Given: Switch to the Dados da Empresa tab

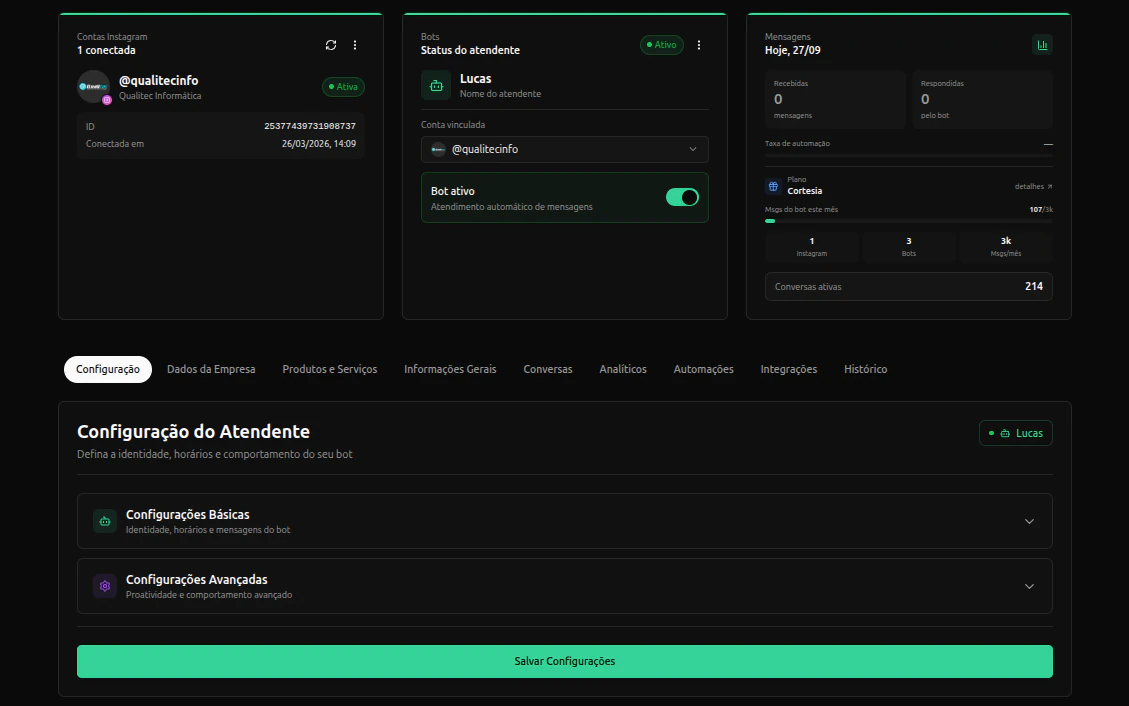Looking at the screenshot, I should (x=211, y=369).
